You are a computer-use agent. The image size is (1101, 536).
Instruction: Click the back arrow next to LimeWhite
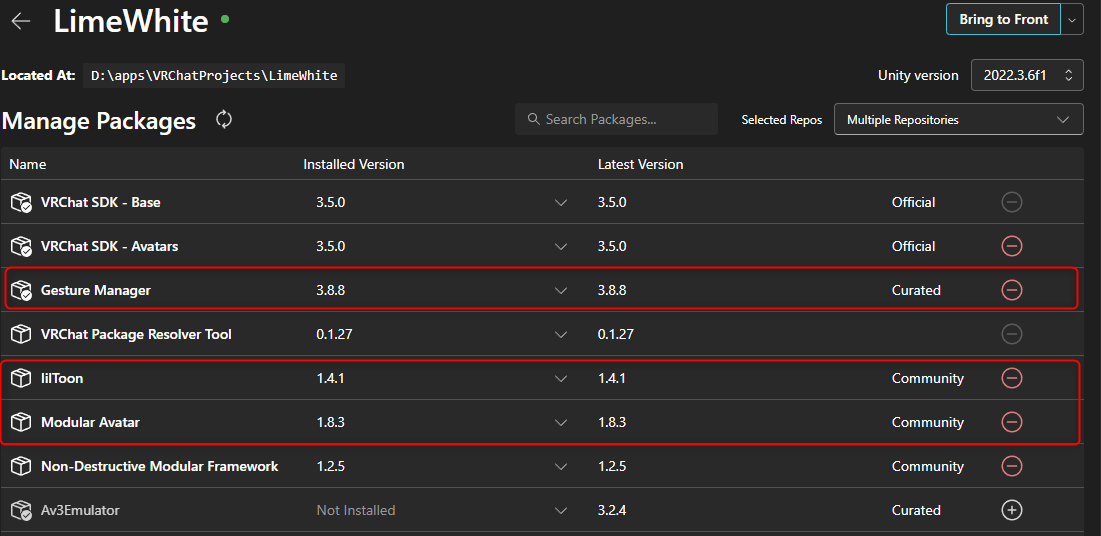pos(21,21)
